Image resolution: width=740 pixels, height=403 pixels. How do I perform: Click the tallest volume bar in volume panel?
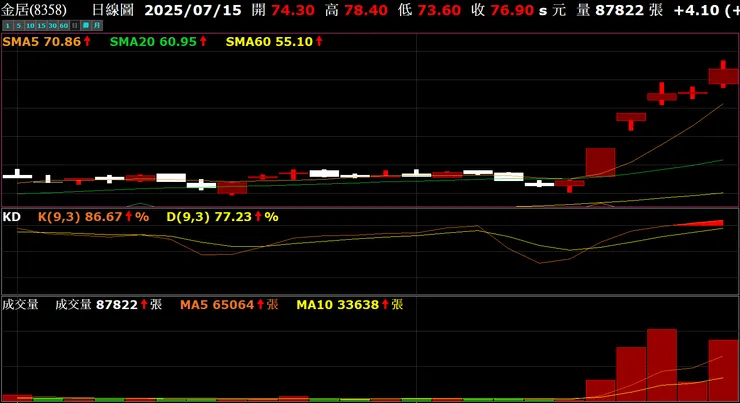coord(662,365)
